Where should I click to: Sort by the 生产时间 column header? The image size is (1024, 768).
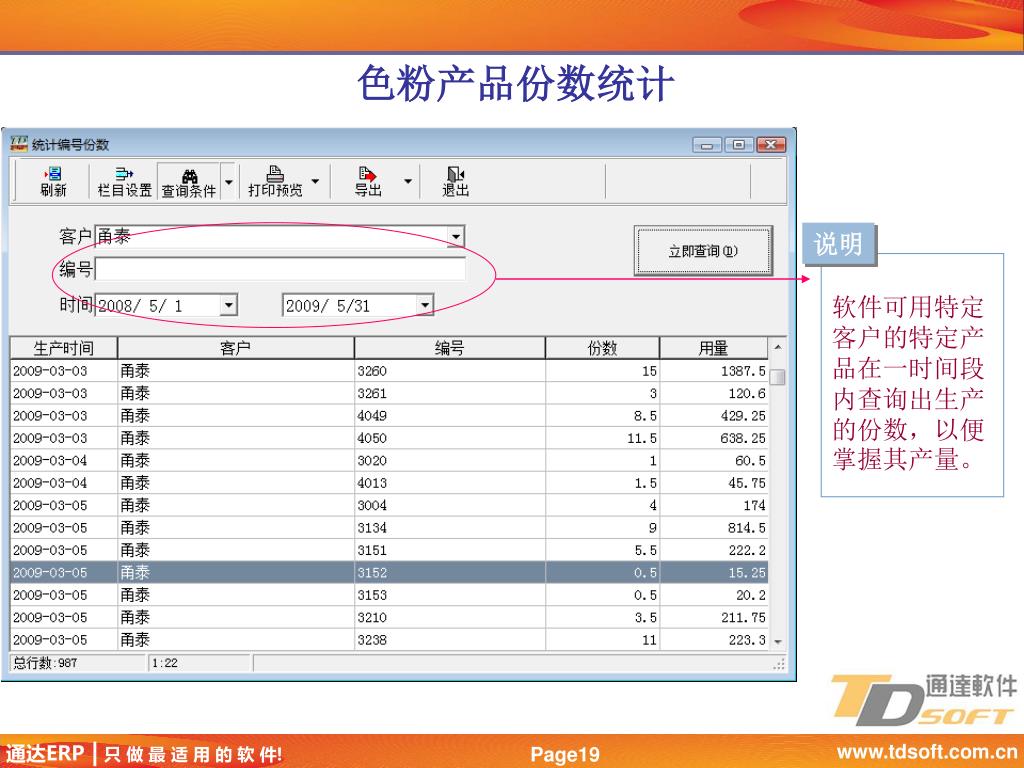(63, 348)
